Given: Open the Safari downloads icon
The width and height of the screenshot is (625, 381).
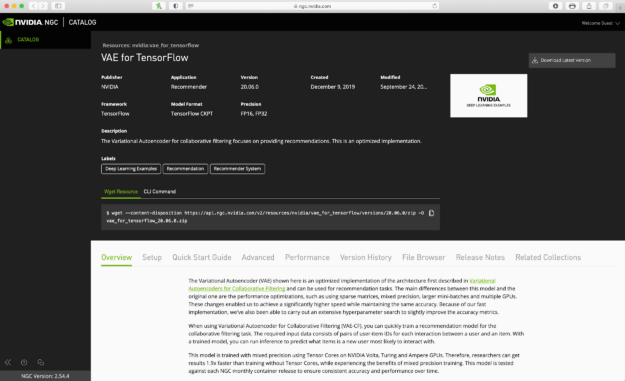Looking at the screenshot, I should tap(556, 6).
